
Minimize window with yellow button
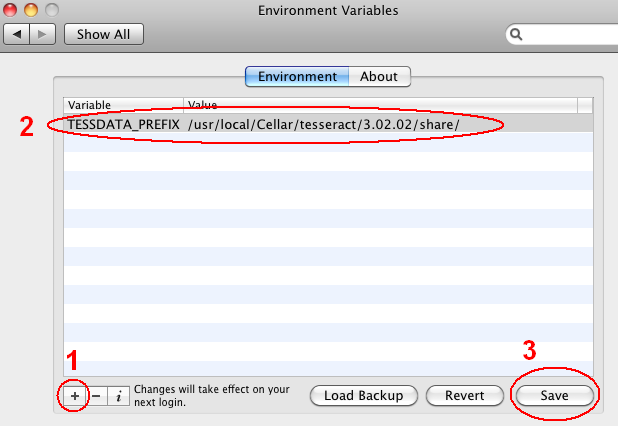click(x=31, y=9)
